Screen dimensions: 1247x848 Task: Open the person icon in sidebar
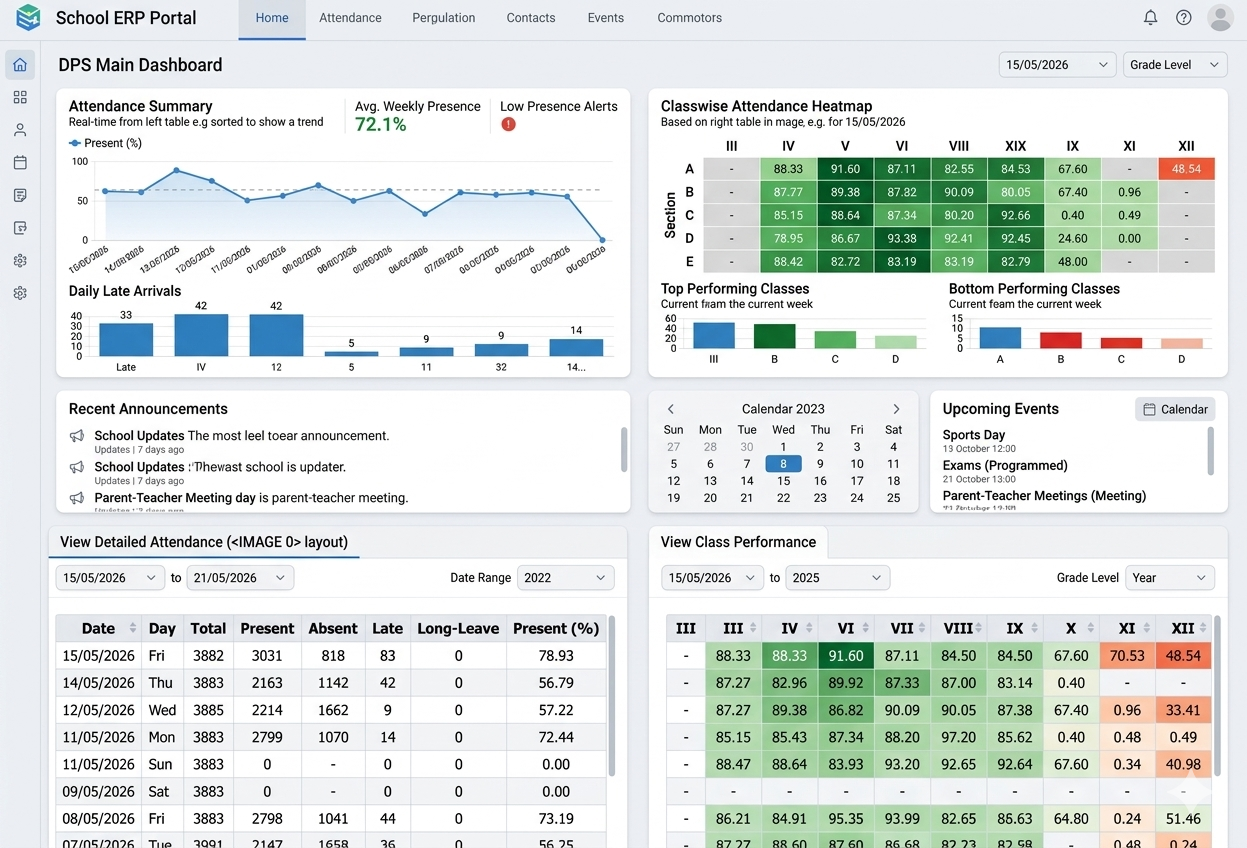pos(20,130)
